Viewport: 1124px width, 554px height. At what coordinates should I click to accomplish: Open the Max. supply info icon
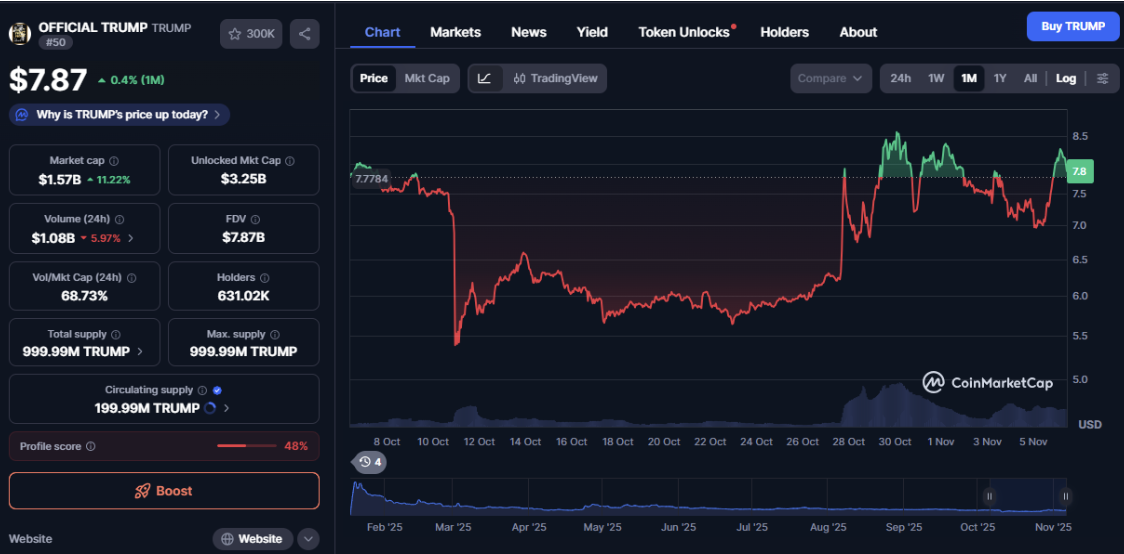click(x=275, y=334)
